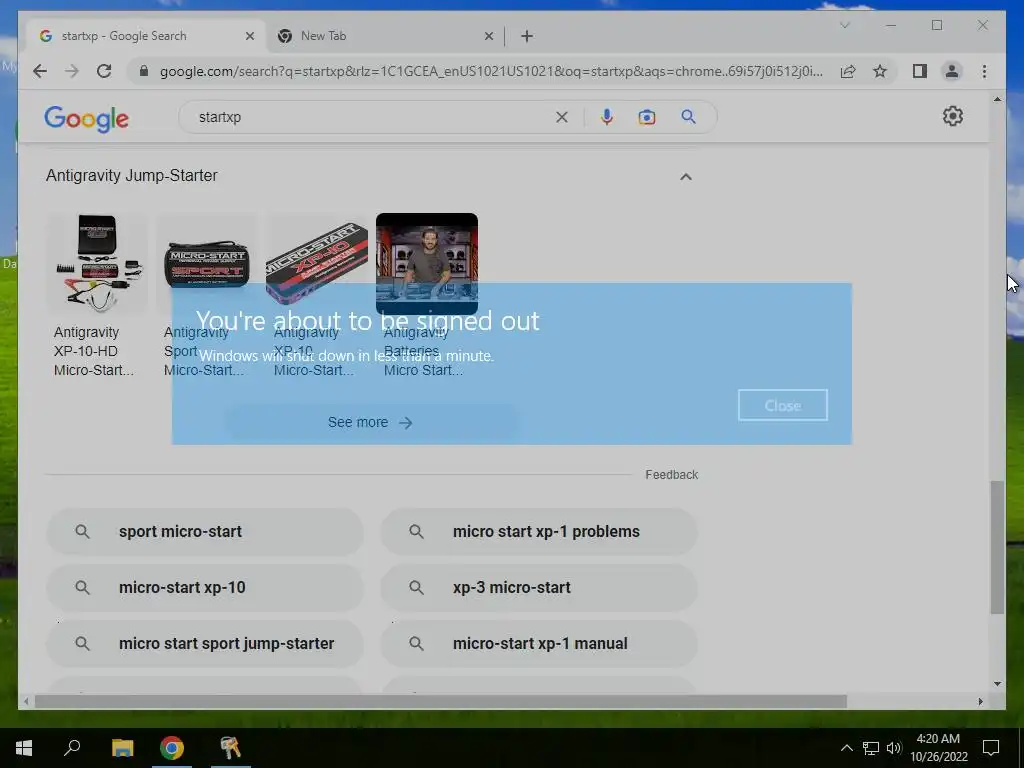1024x768 pixels.
Task: Open the keys app on the taskbar
Action: click(x=231, y=748)
